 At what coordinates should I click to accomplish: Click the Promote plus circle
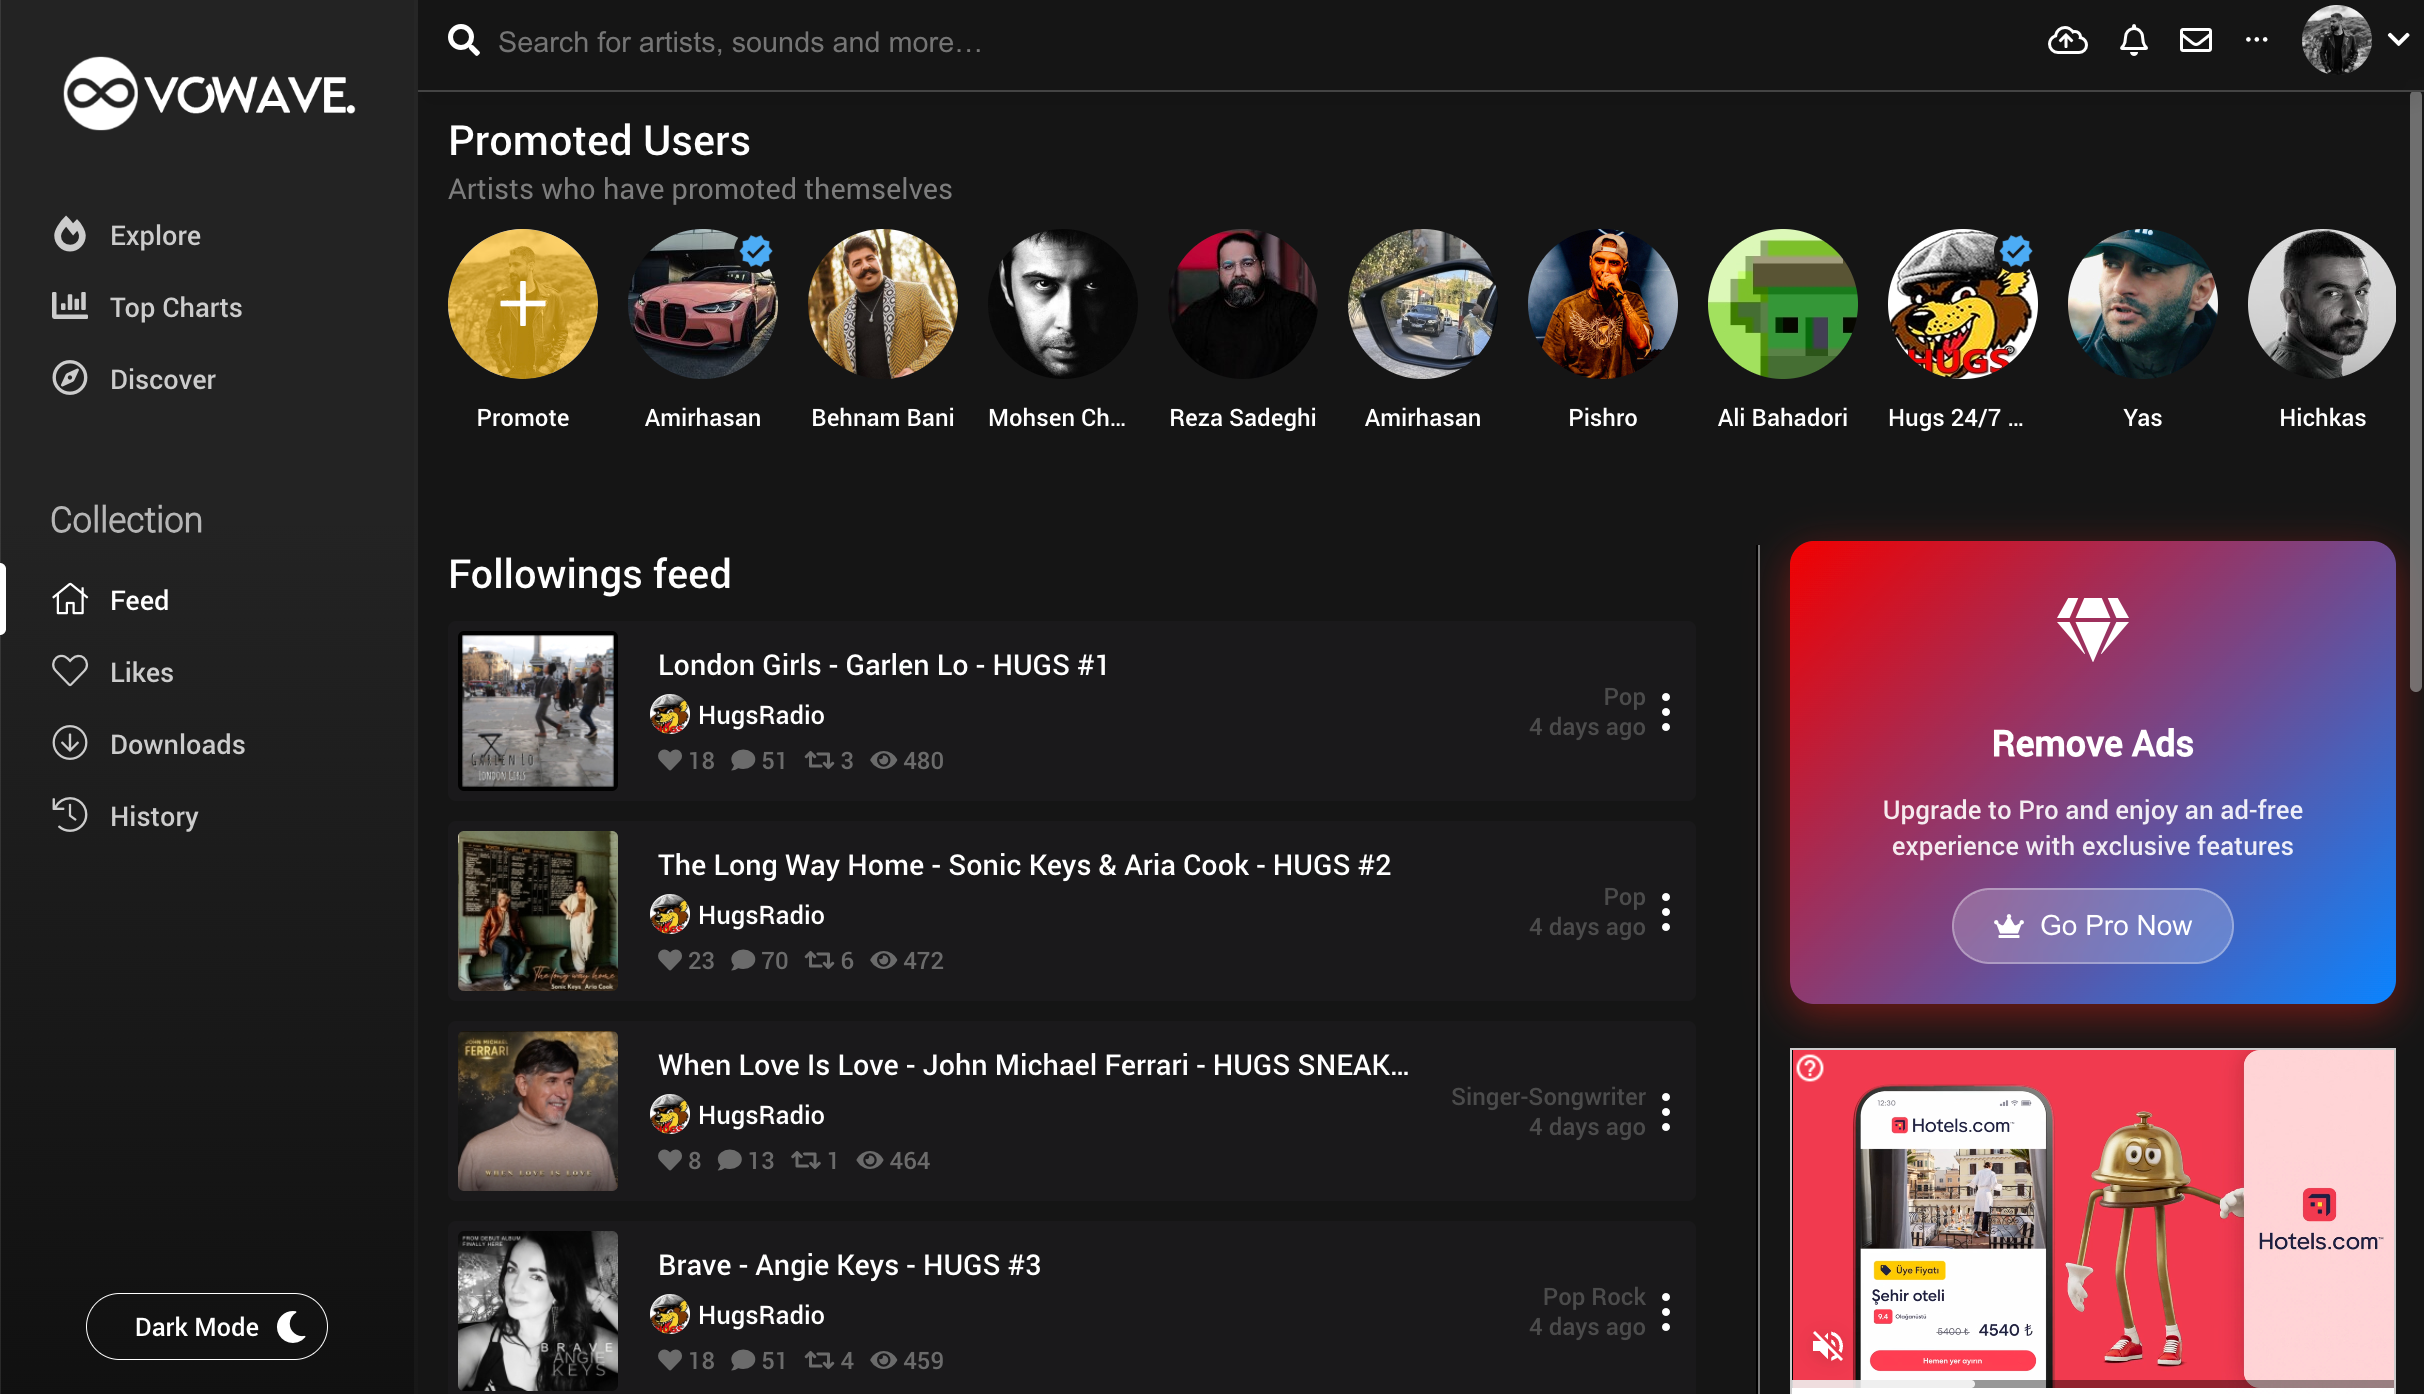point(522,303)
